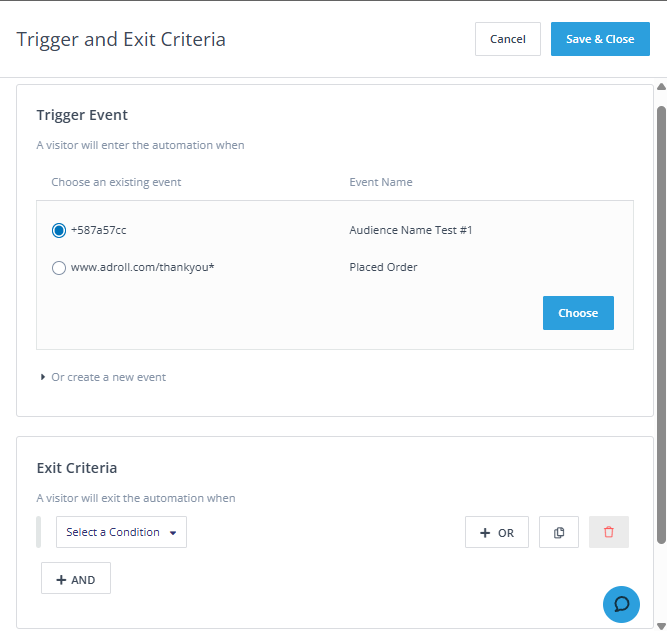Viewport: 667px width, 631px height.
Task: Click the scrollbar down arrow
Action: click(661, 624)
